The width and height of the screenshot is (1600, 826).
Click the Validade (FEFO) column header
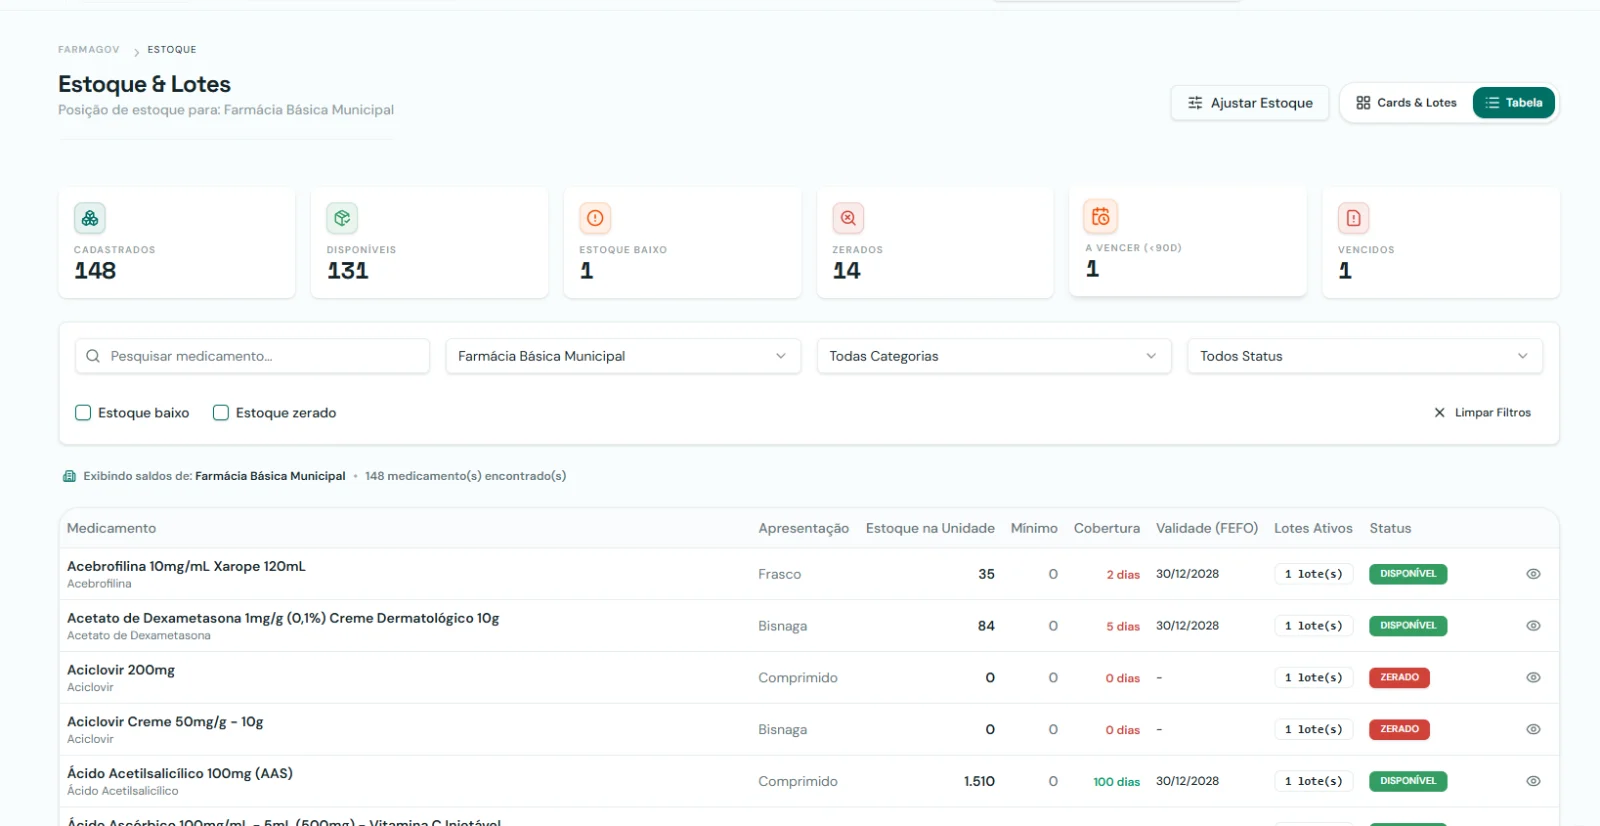click(1207, 528)
